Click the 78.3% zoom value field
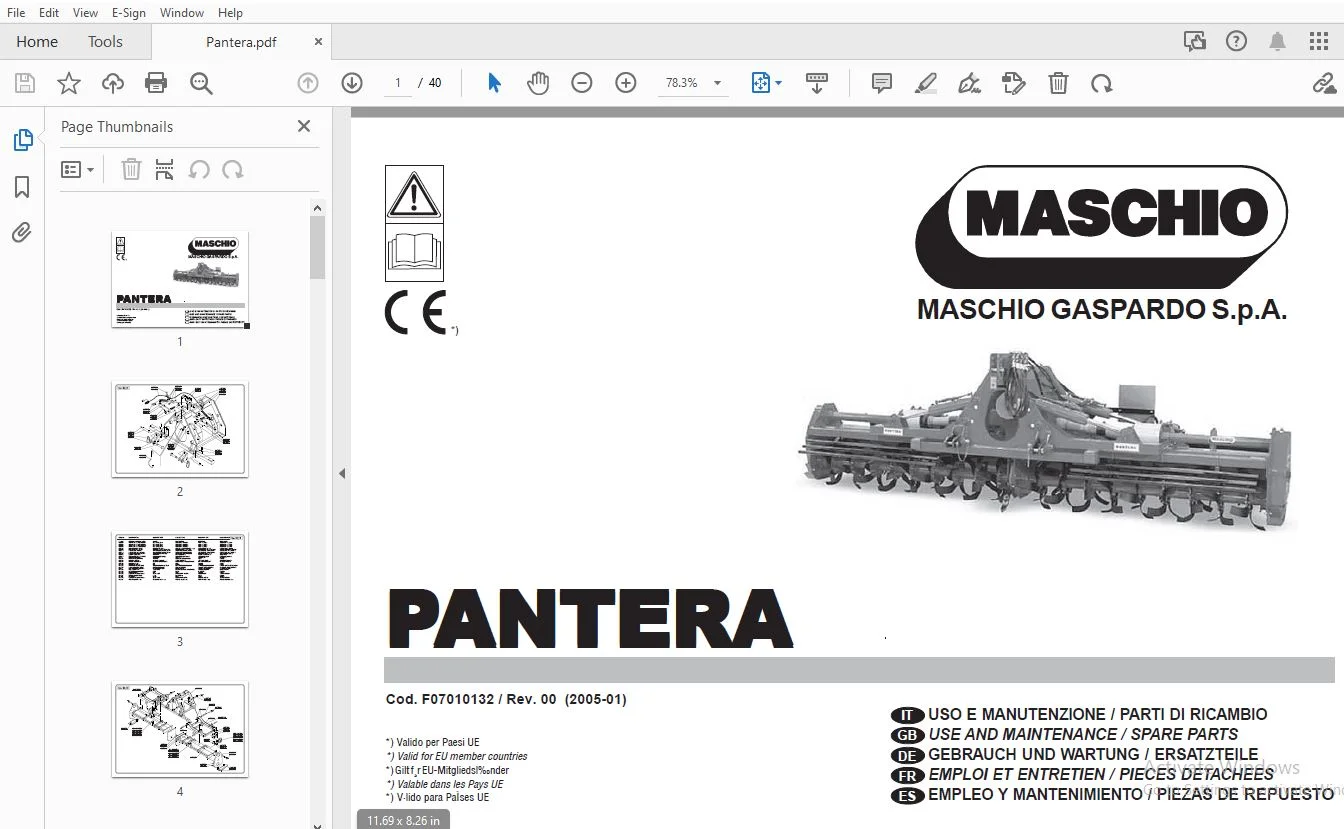The width and height of the screenshot is (1344, 829). [681, 83]
